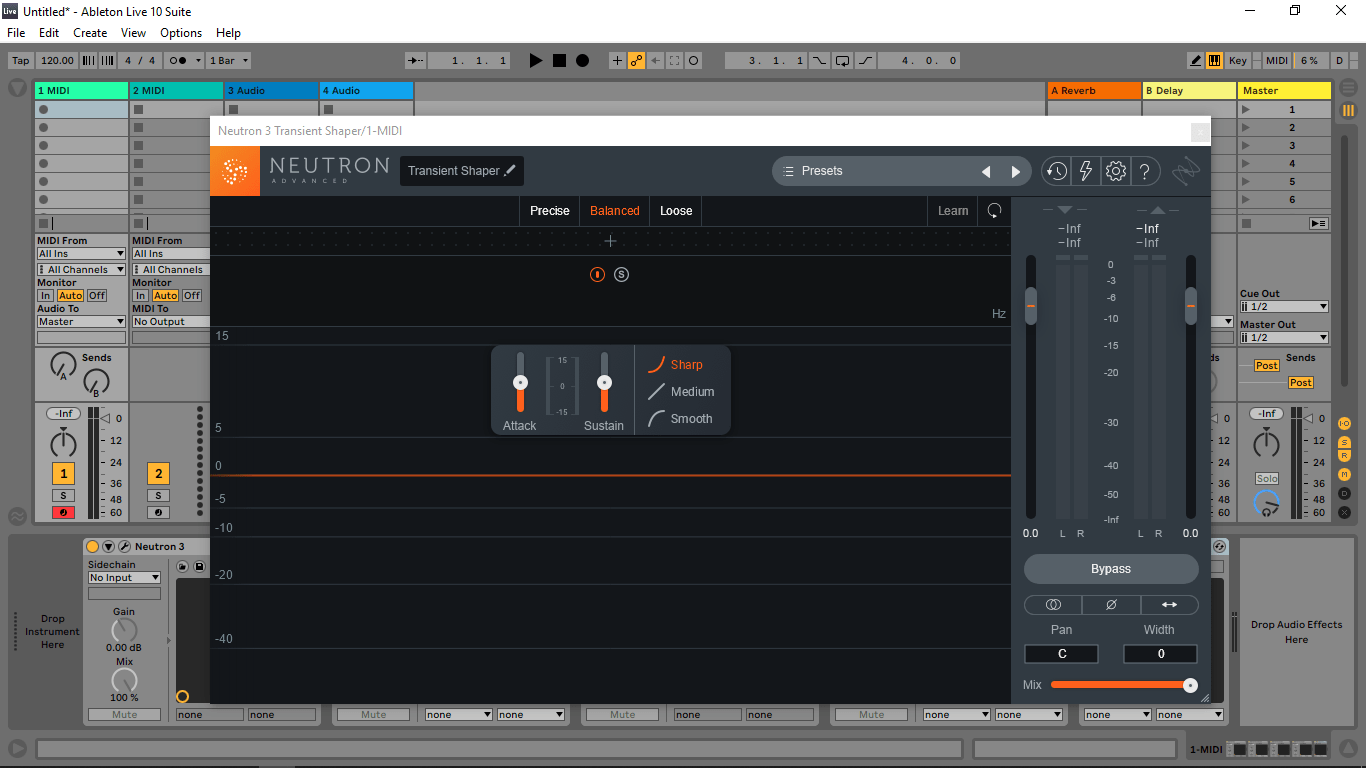Open Neutron settings gear icon
Viewport: 1366px width, 768px height.
coord(1116,171)
